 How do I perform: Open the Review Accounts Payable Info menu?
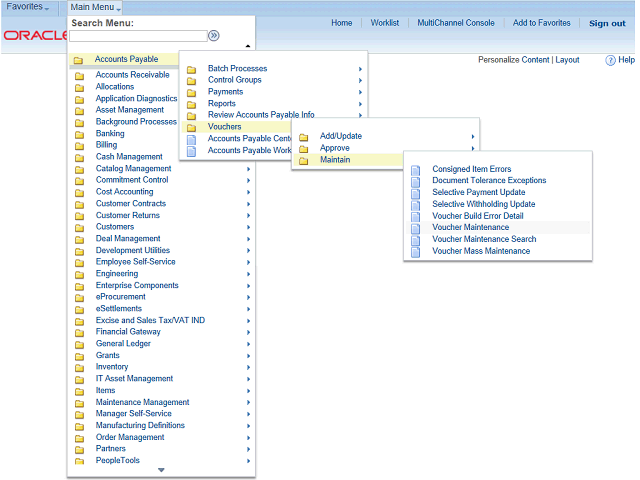click(x=261, y=115)
